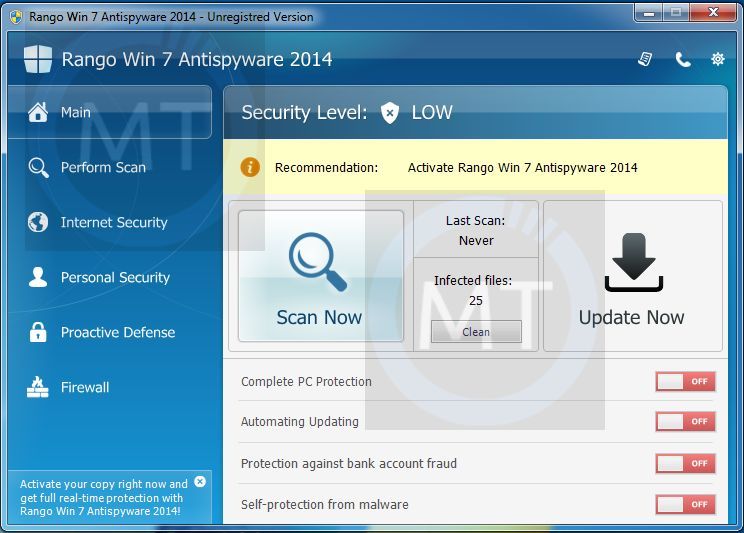Click the Last Scan: Never text
Viewport: 744px width, 533px height.
click(476, 230)
